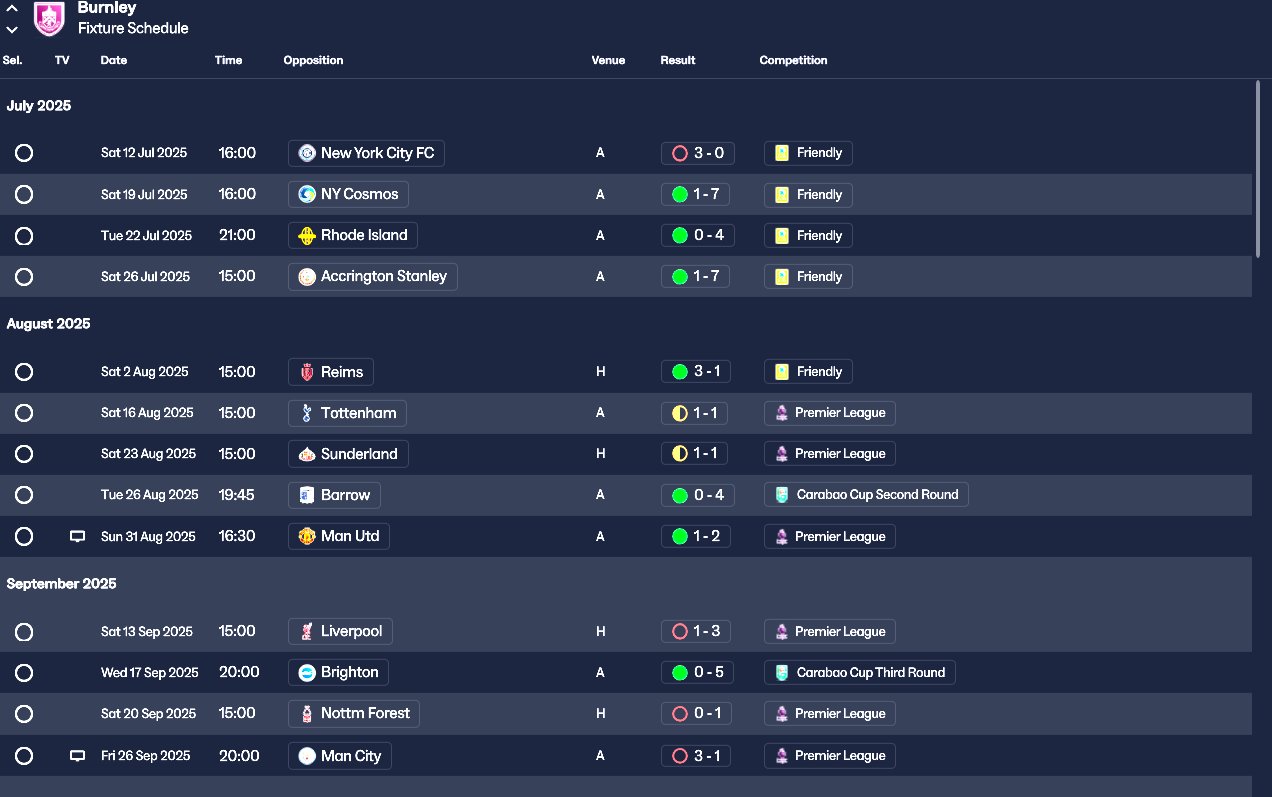Image resolution: width=1272 pixels, height=797 pixels.
Task: Sort by the Competition column header
Action: (x=793, y=60)
